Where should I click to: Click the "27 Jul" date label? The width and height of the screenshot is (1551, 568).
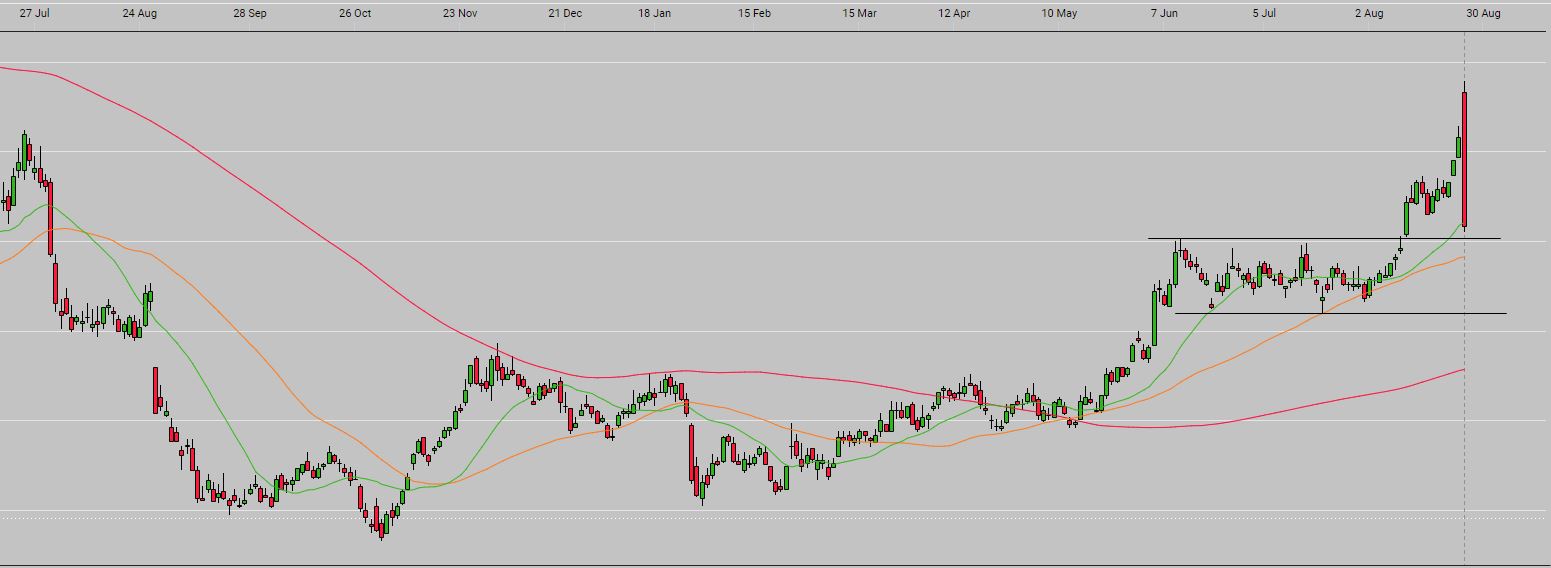(35, 14)
